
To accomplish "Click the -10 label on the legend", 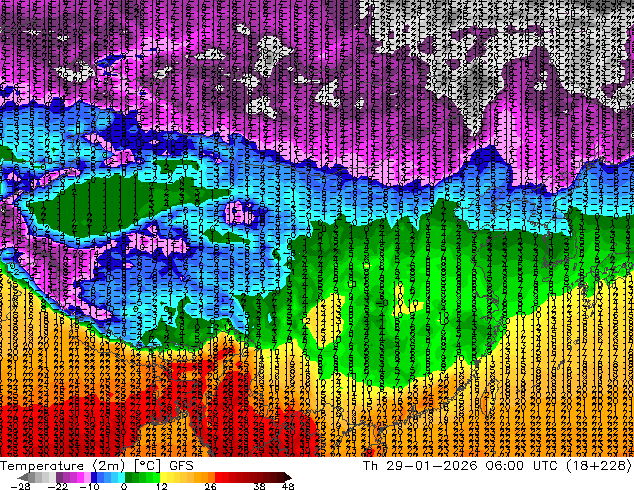I will [89, 486].
